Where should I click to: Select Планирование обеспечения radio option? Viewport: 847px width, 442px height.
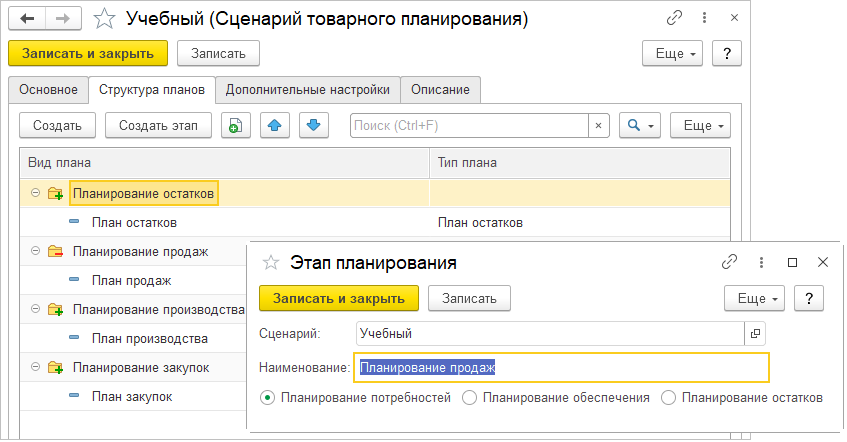pyautogui.click(x=470, y=397)
